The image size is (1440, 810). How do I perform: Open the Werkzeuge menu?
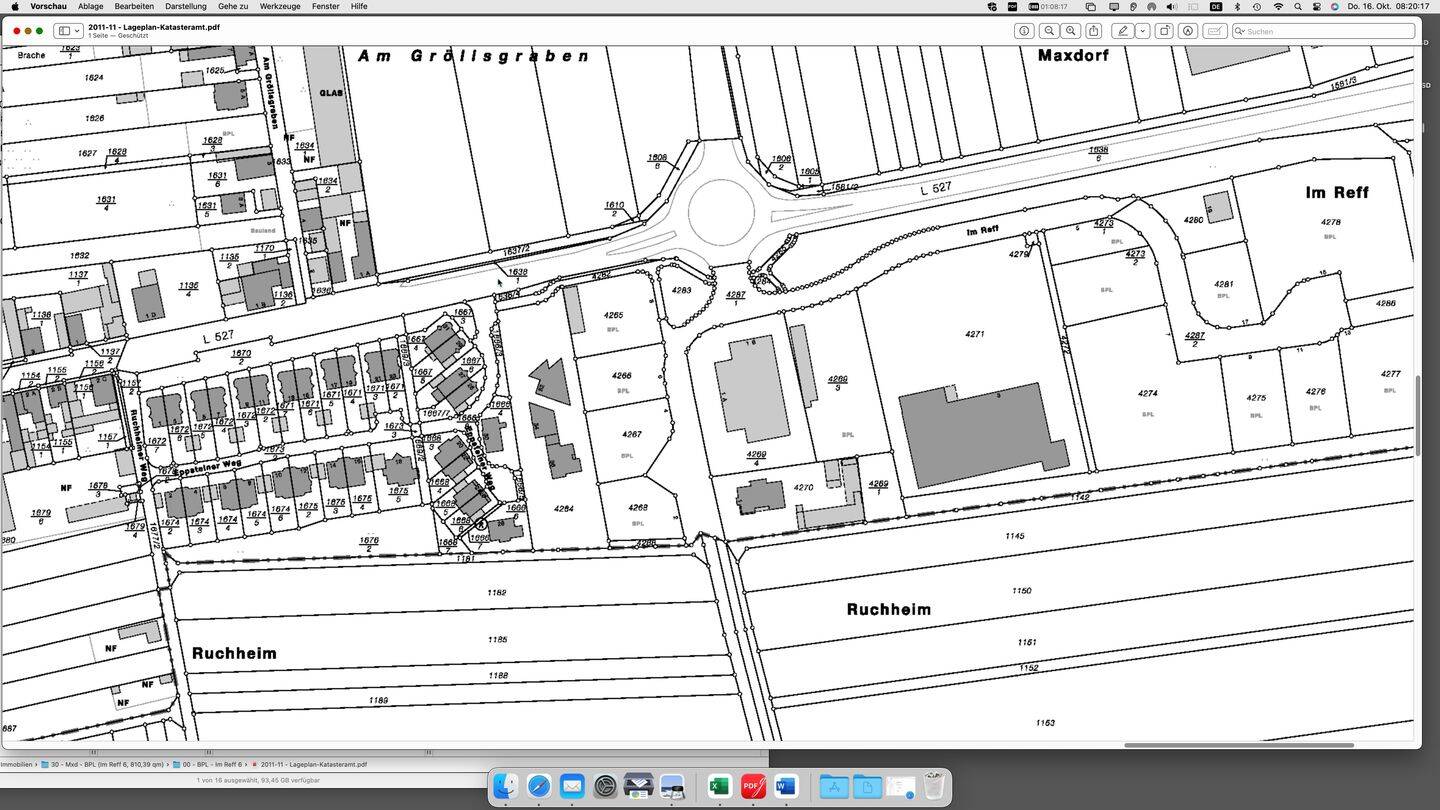280,6
